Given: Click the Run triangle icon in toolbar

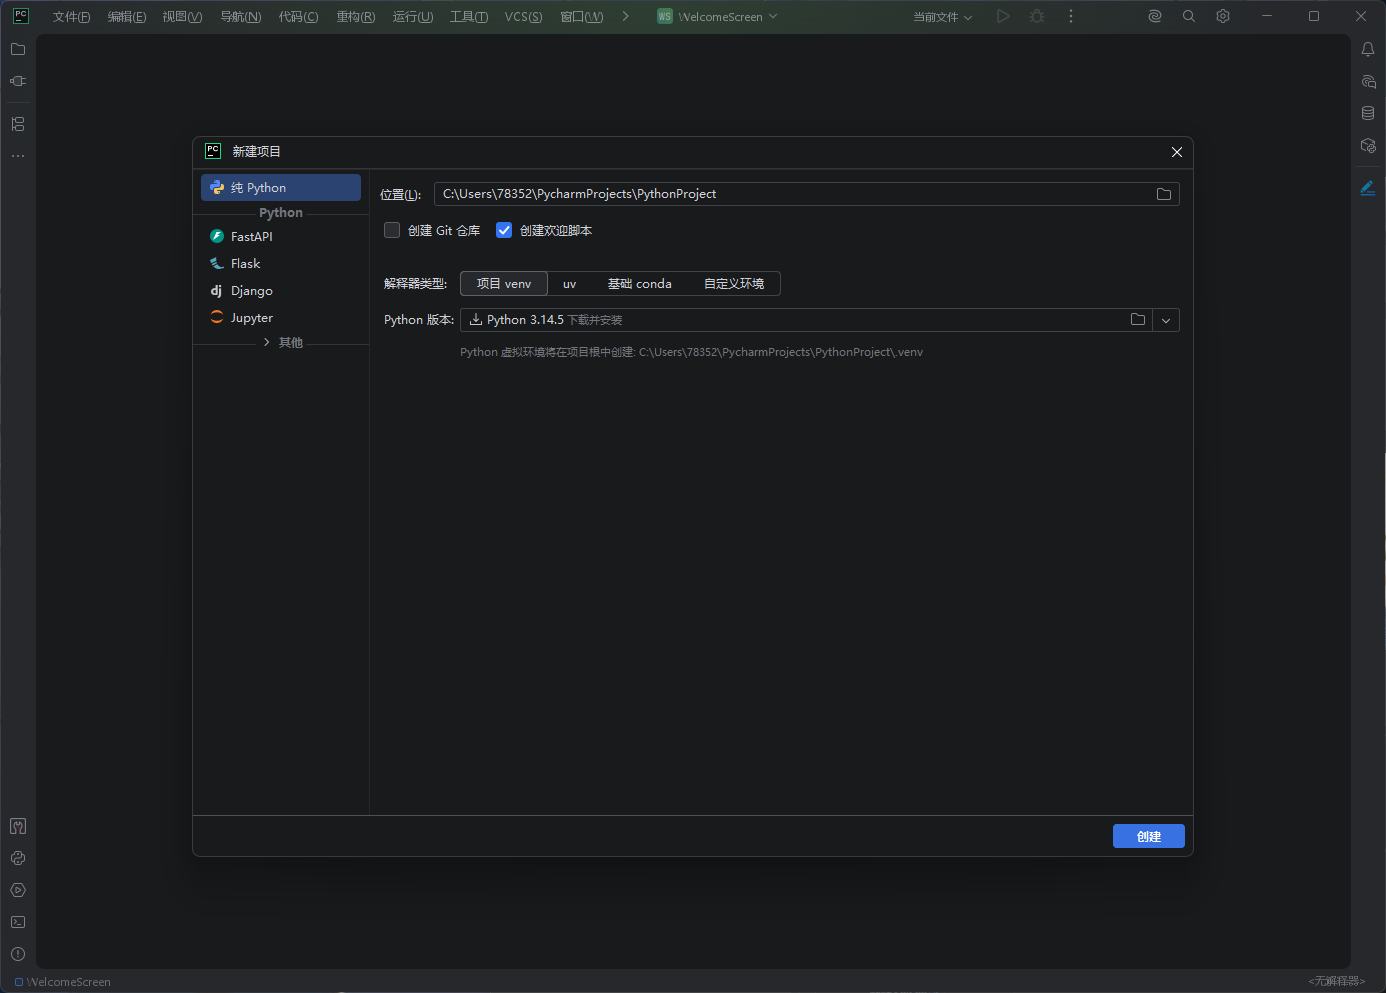Looking at the screenshot, I should [1003, 16].
